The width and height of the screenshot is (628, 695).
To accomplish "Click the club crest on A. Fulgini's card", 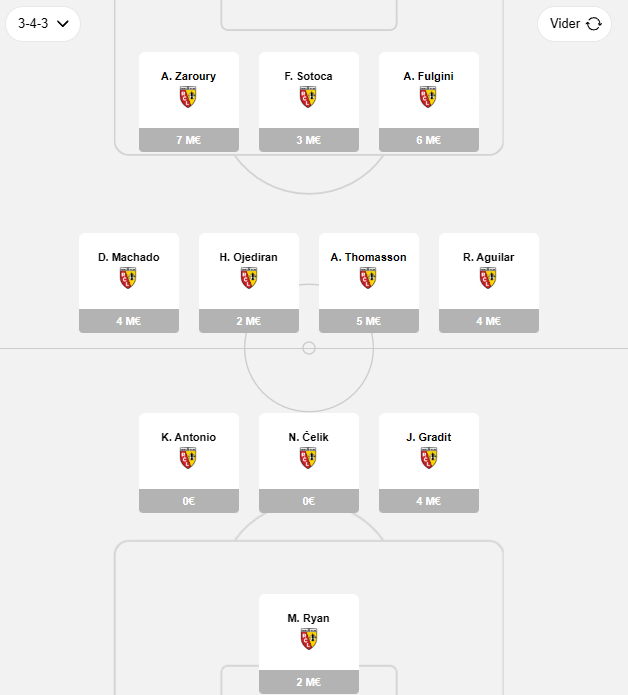I will 428,97.
